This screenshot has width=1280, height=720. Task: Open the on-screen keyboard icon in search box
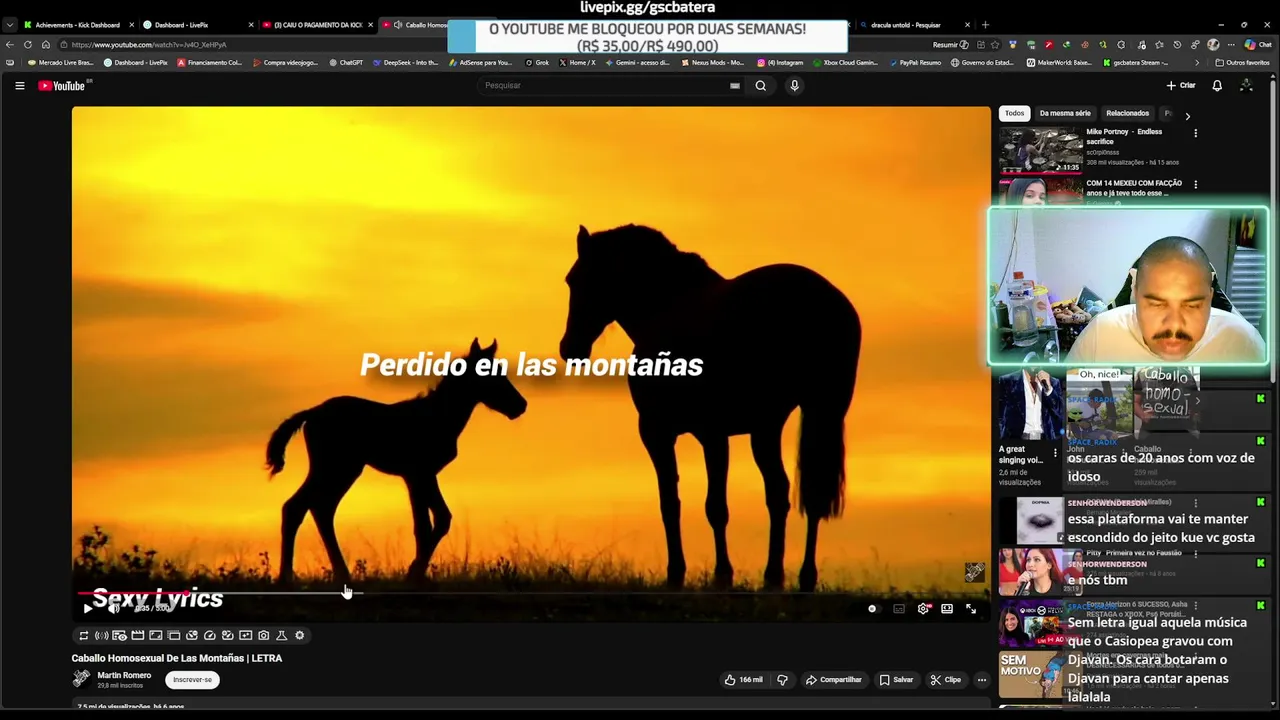[734, 86]
